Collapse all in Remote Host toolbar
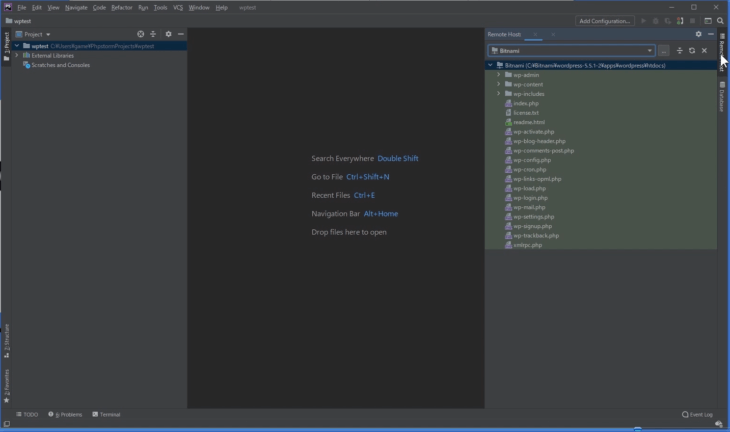Image resolution: width=730 pixels, height=432 pixels. click(680, 50)
